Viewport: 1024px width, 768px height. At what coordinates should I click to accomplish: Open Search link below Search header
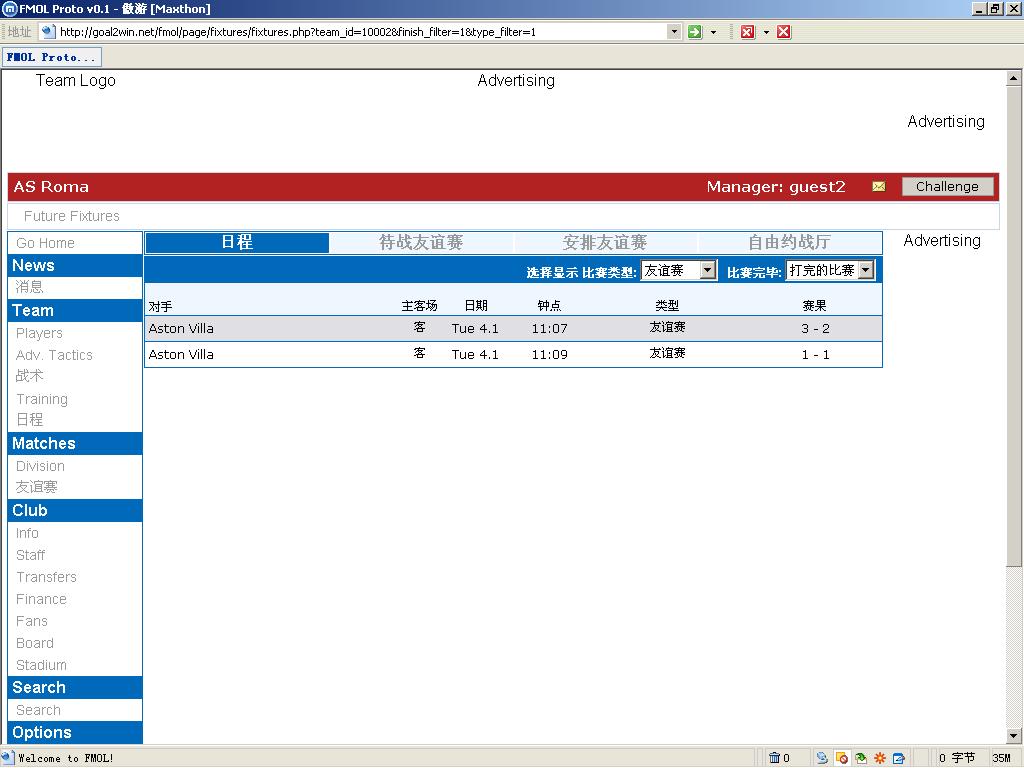click(x=38, y=711)
